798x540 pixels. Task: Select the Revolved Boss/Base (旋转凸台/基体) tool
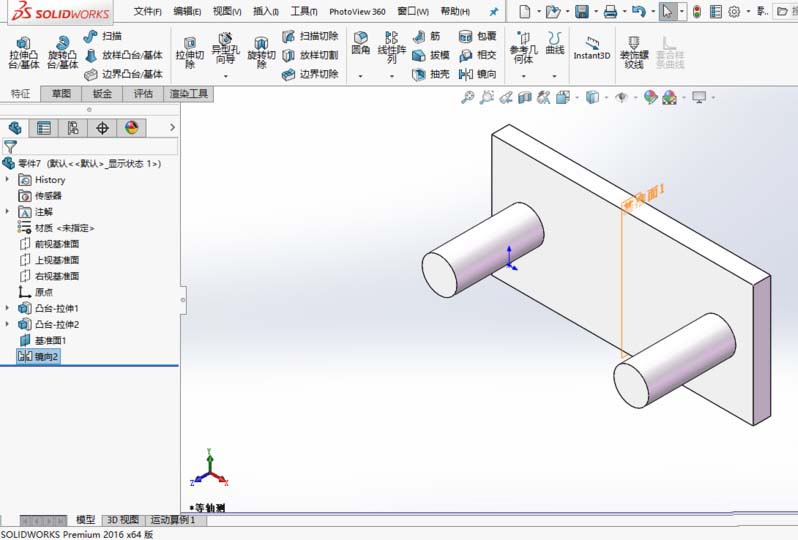coord(63,52)
